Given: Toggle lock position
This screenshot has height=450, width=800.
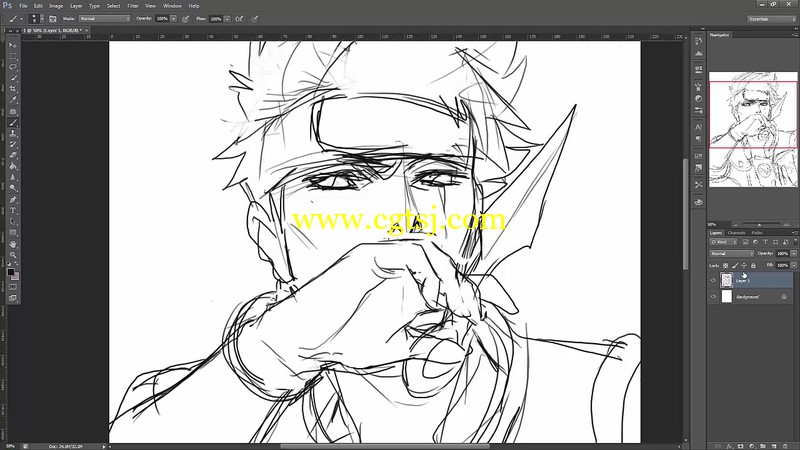Looking at the screenshot, I should [744, 265].
